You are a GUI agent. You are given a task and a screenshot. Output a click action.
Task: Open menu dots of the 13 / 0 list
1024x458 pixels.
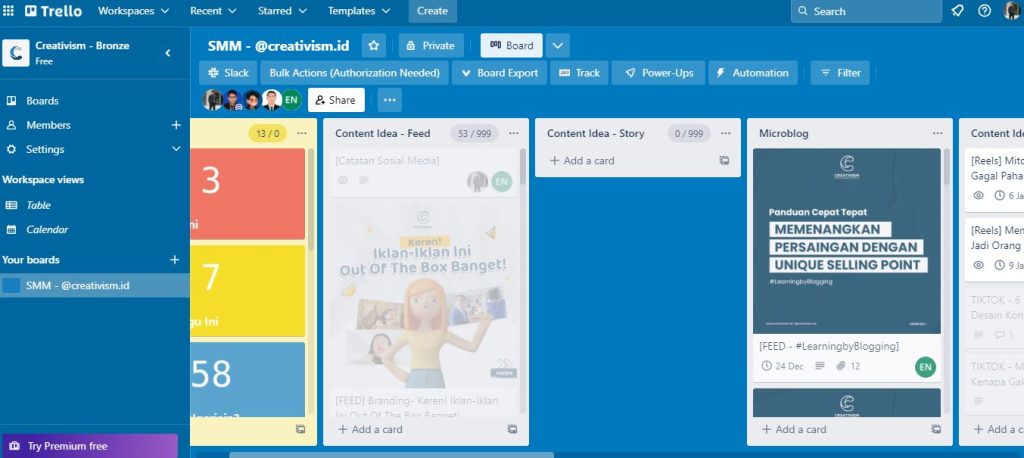pos(302,133)
